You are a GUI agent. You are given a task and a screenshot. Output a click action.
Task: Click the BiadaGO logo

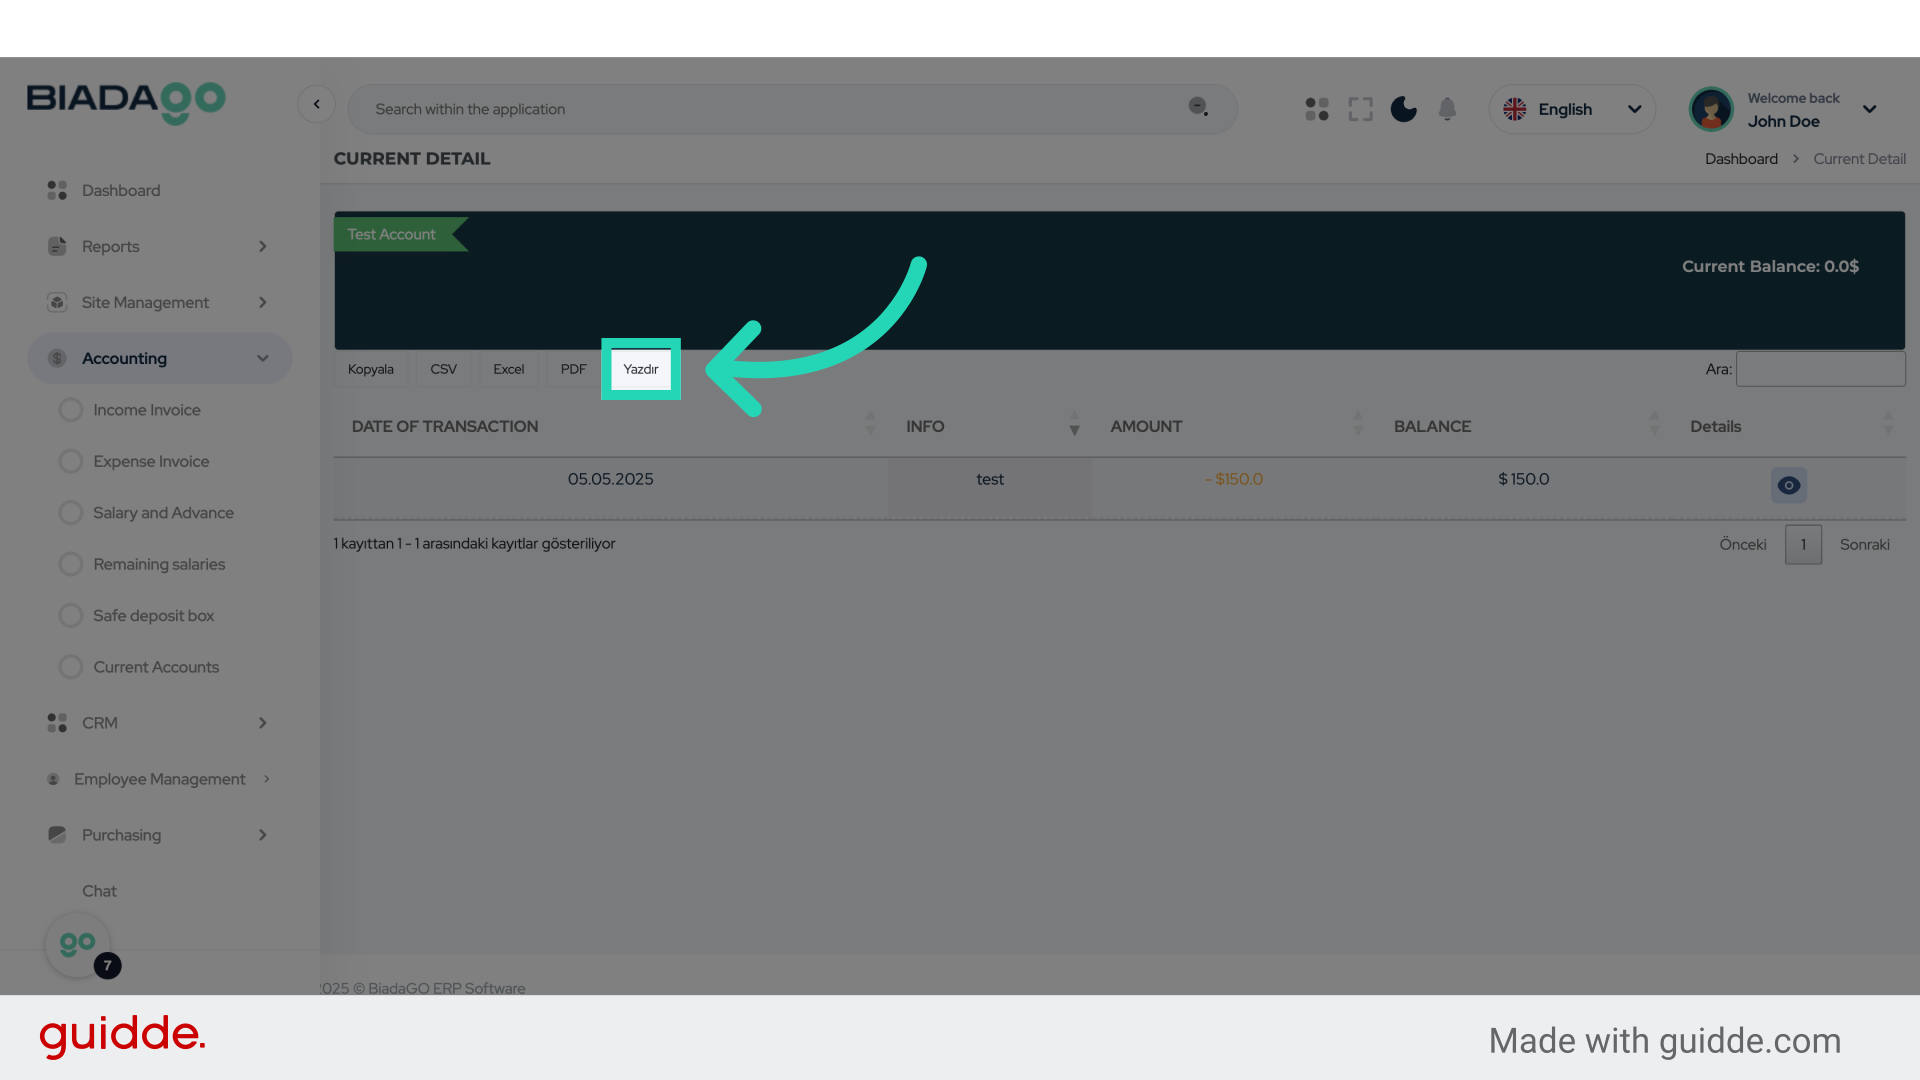click(126, 102)
